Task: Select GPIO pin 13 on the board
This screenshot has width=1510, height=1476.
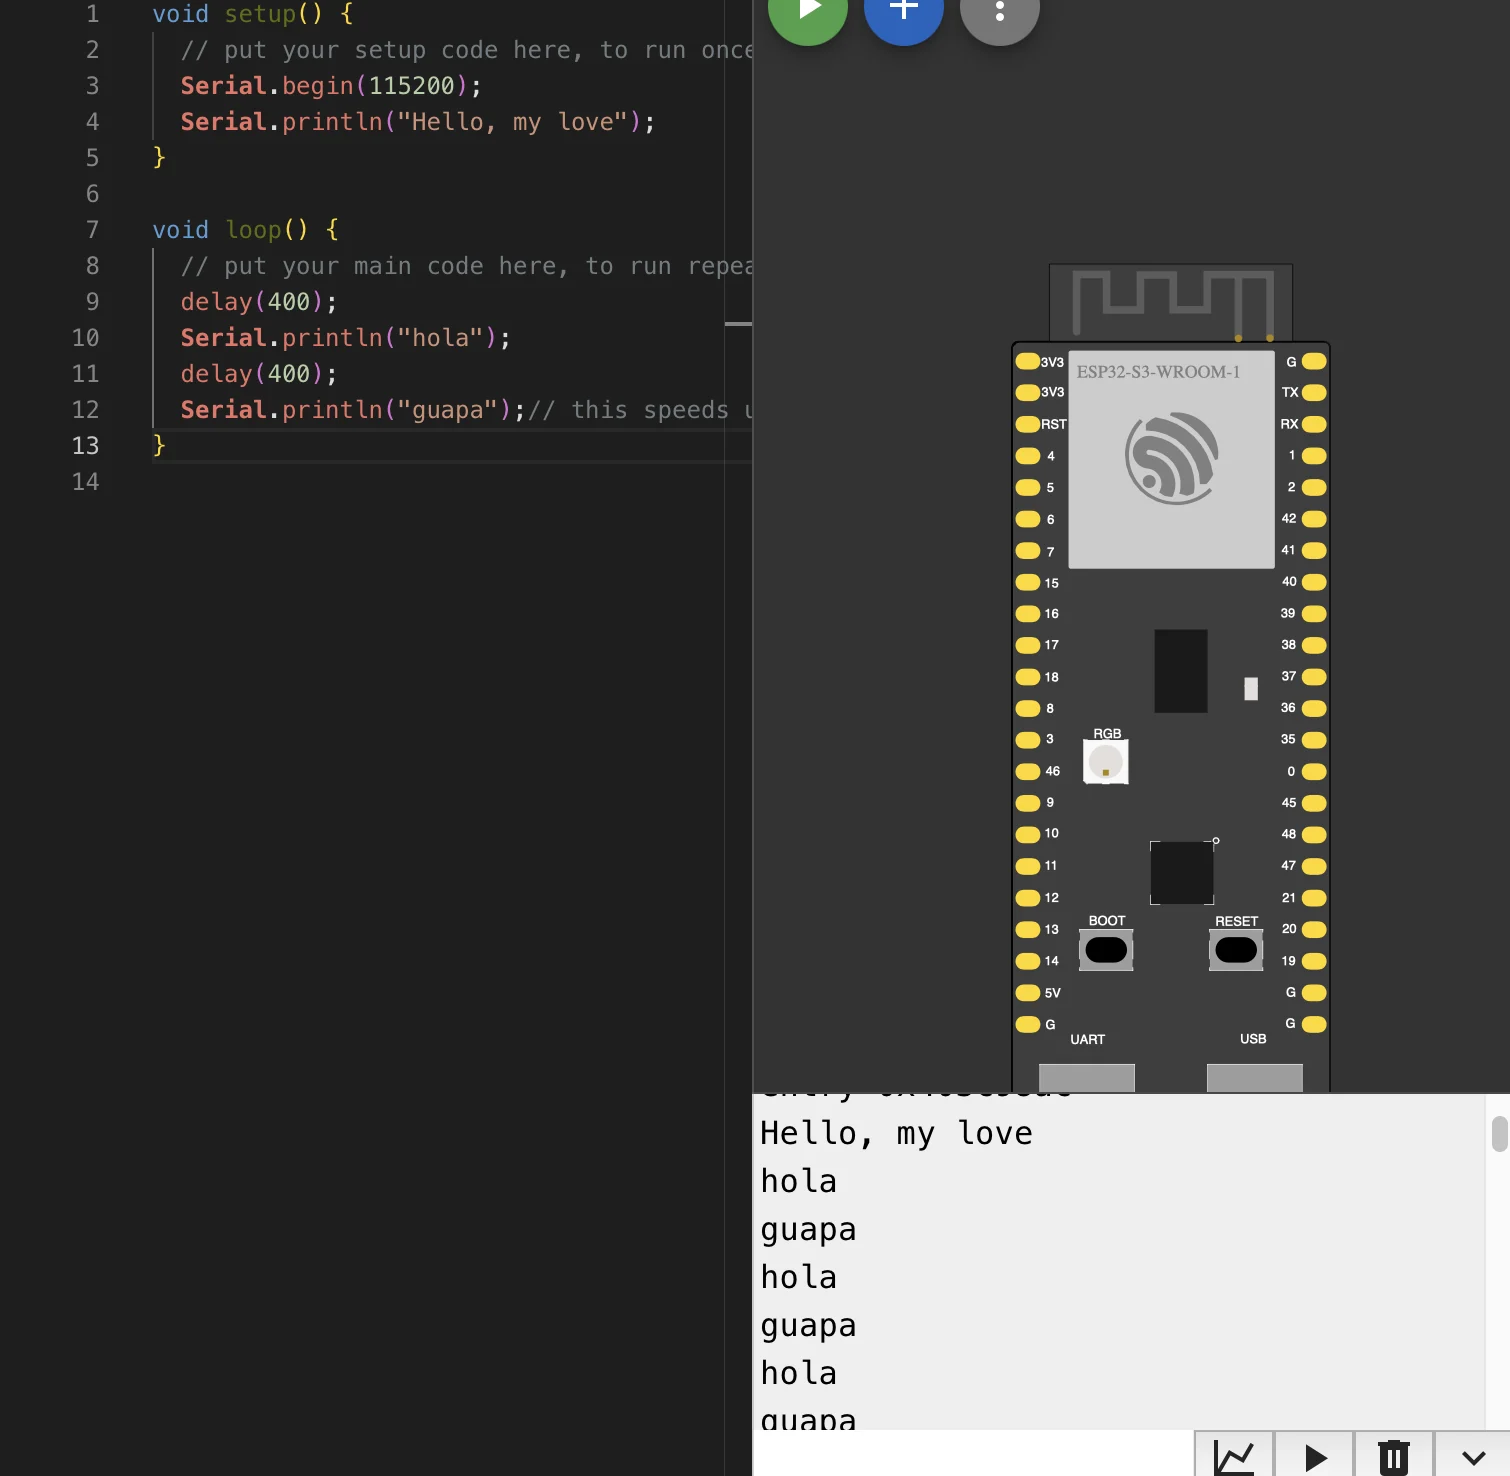Action: tap(1028, 929)
